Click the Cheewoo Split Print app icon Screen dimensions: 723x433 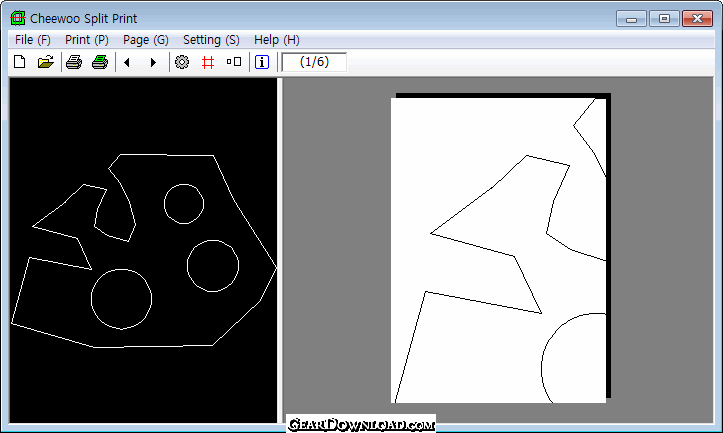click(x=16, y=18)
